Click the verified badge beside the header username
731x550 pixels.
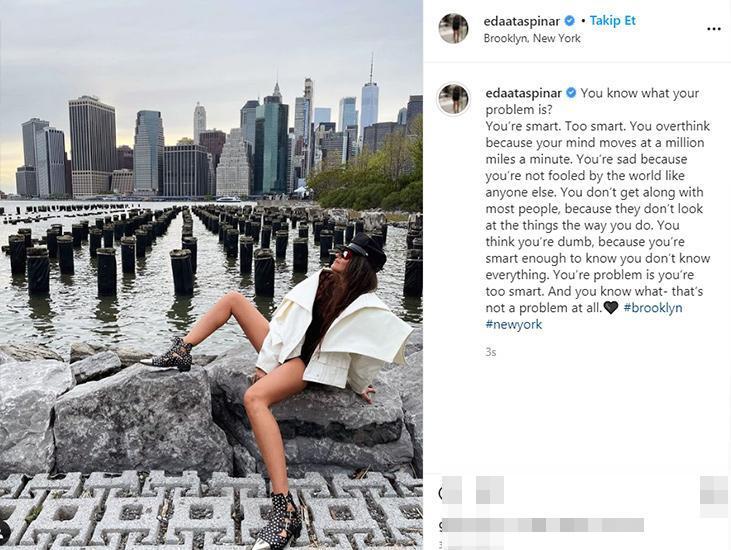(569, 21)
